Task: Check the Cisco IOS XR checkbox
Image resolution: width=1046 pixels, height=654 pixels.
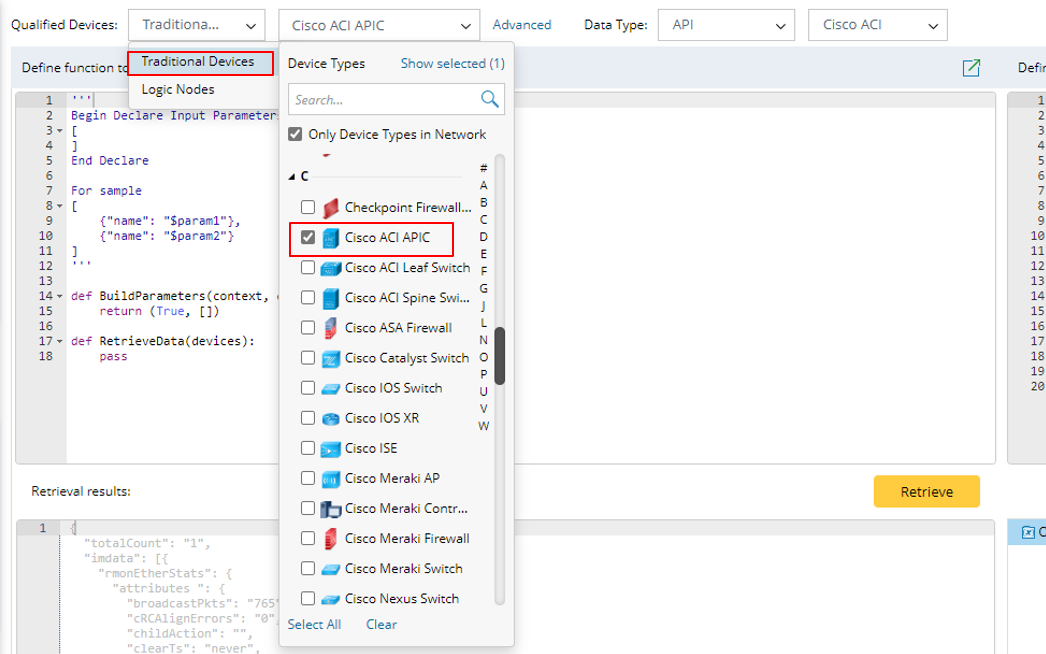Action: (308, 418)
